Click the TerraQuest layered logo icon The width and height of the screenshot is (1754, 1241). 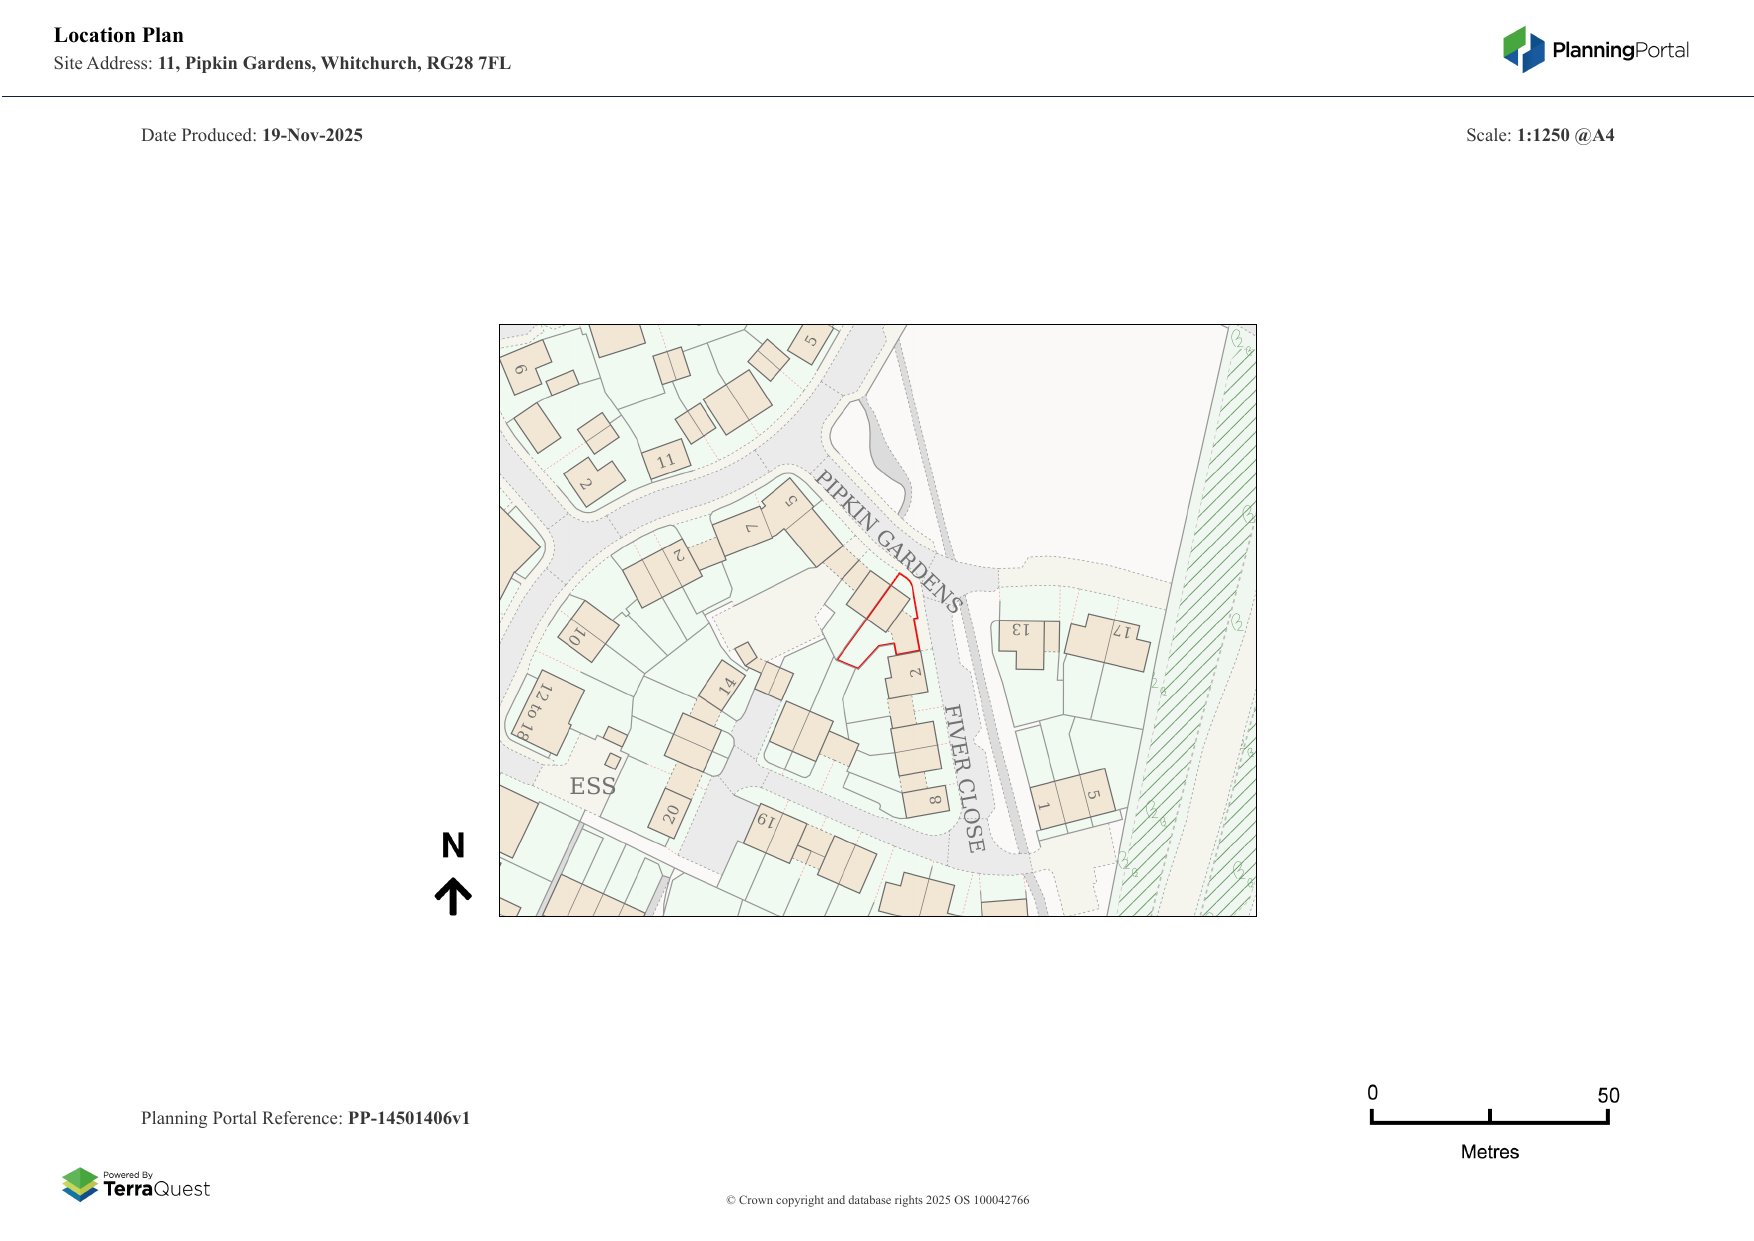tap(80, 1184)
